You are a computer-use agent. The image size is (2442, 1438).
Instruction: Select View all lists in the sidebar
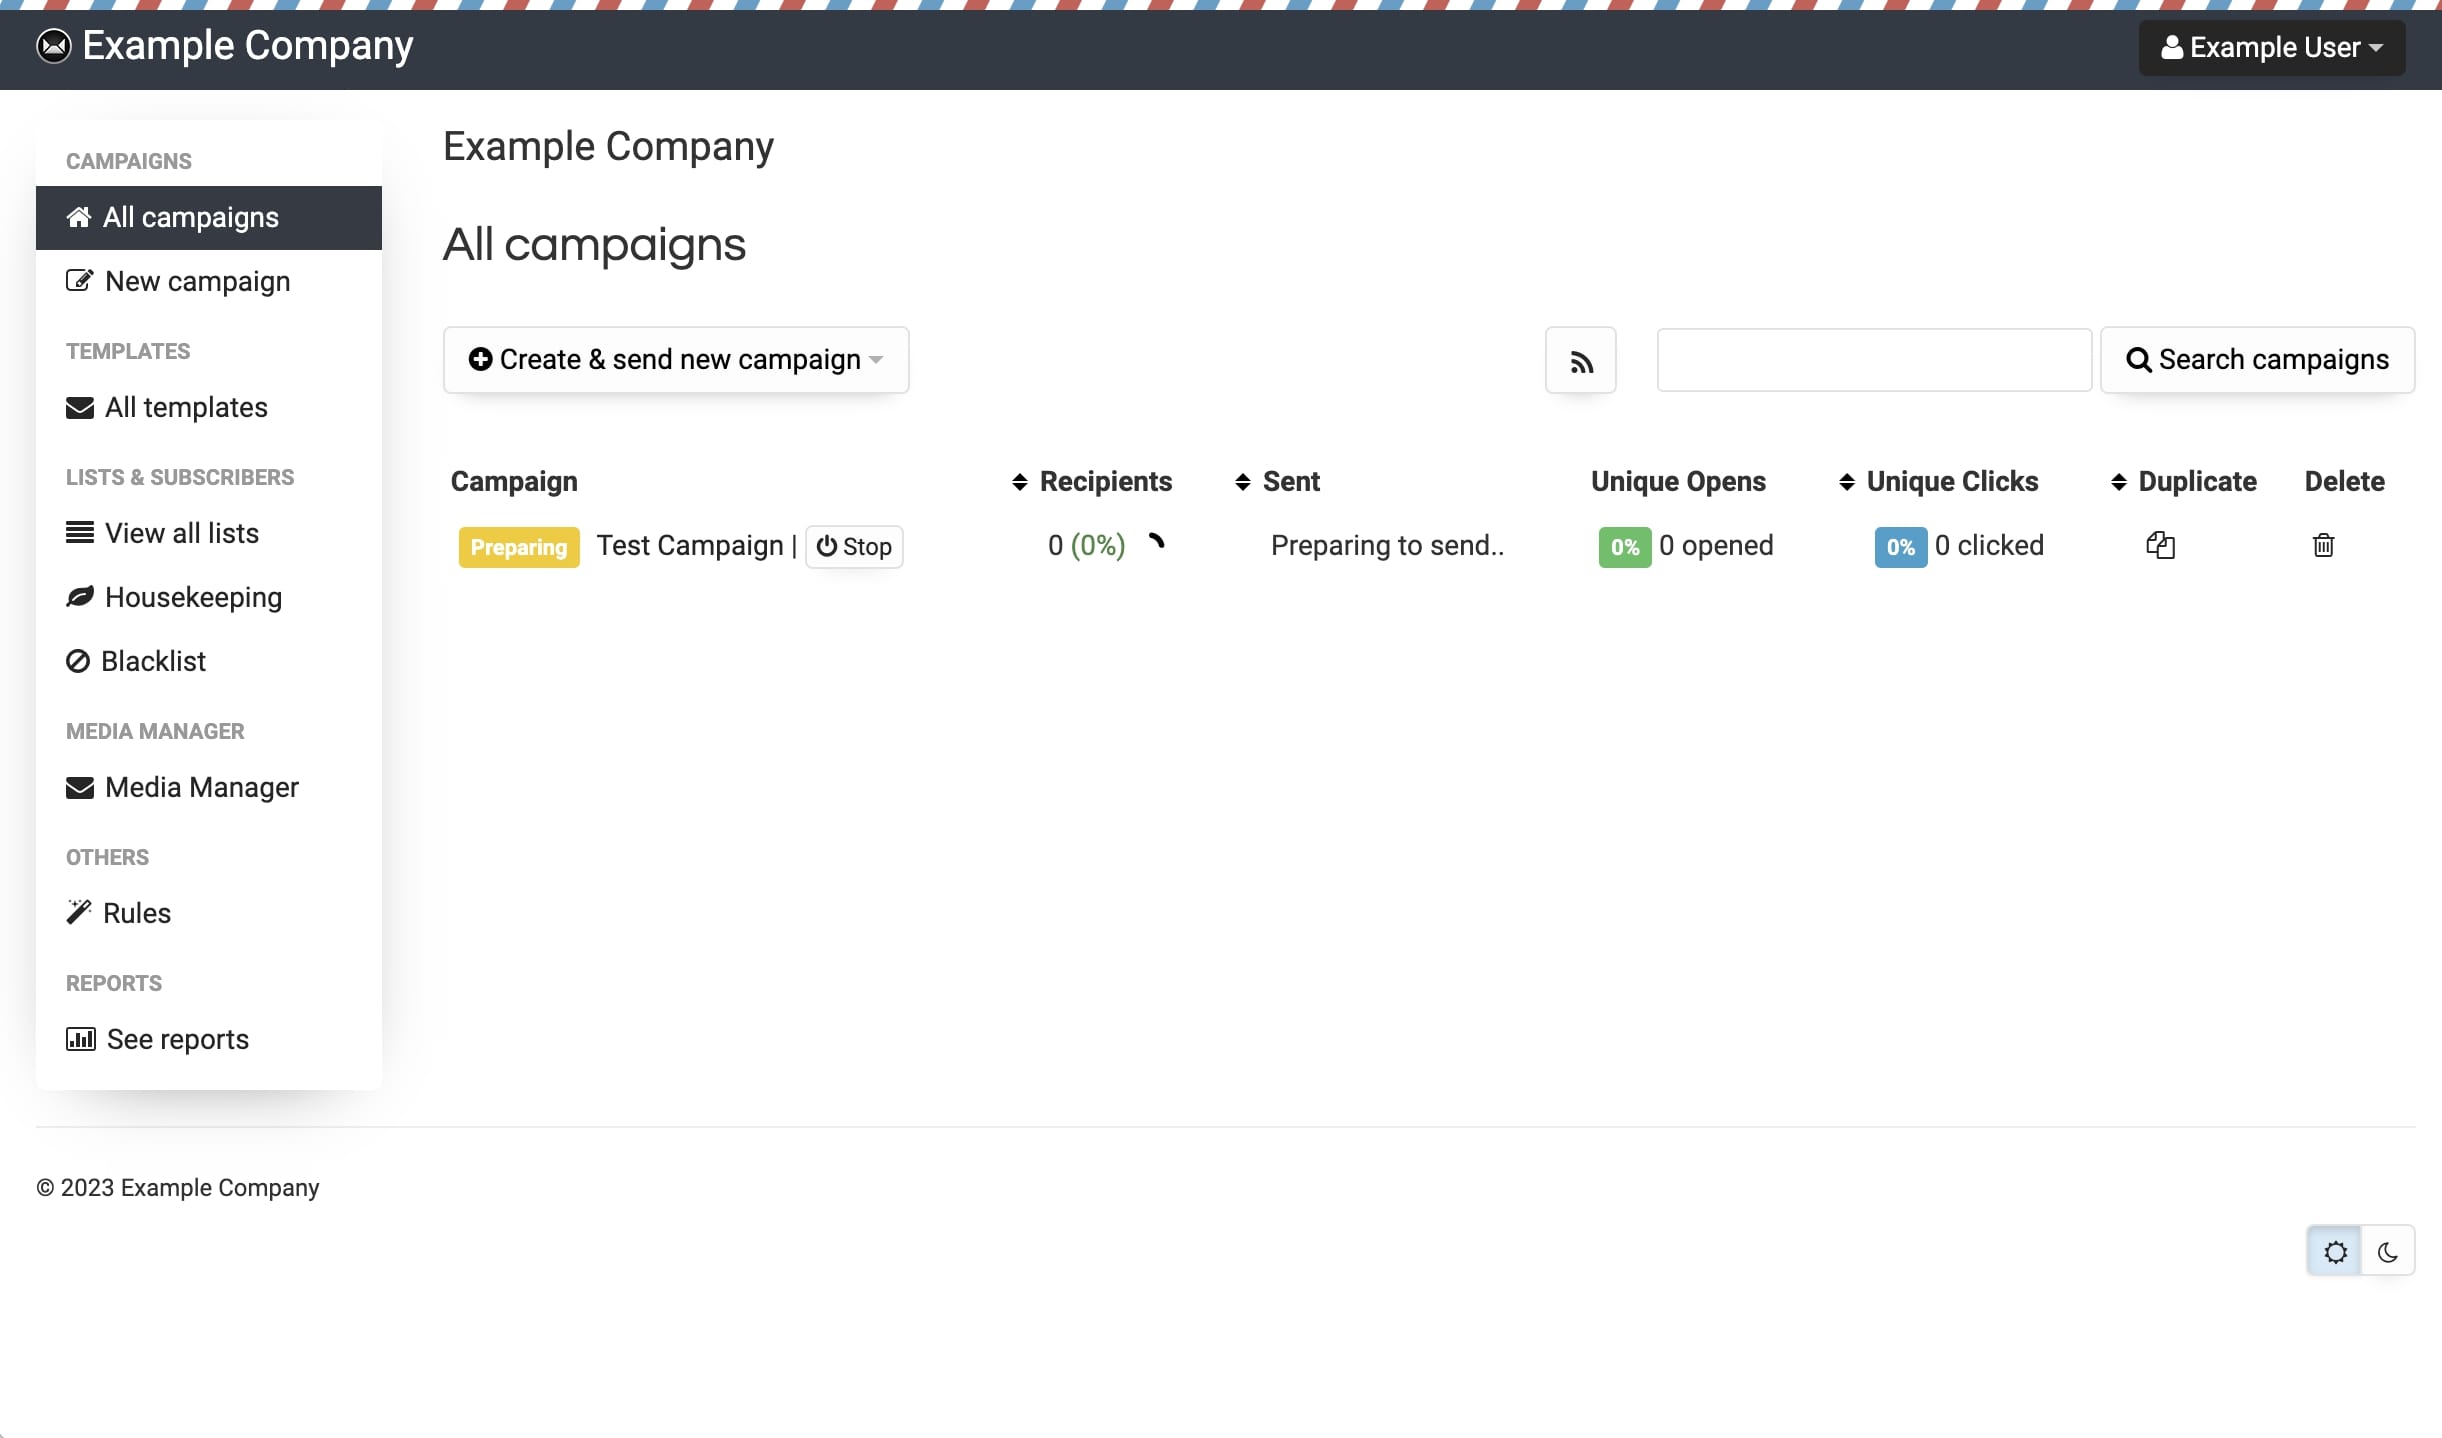point(181,533)
